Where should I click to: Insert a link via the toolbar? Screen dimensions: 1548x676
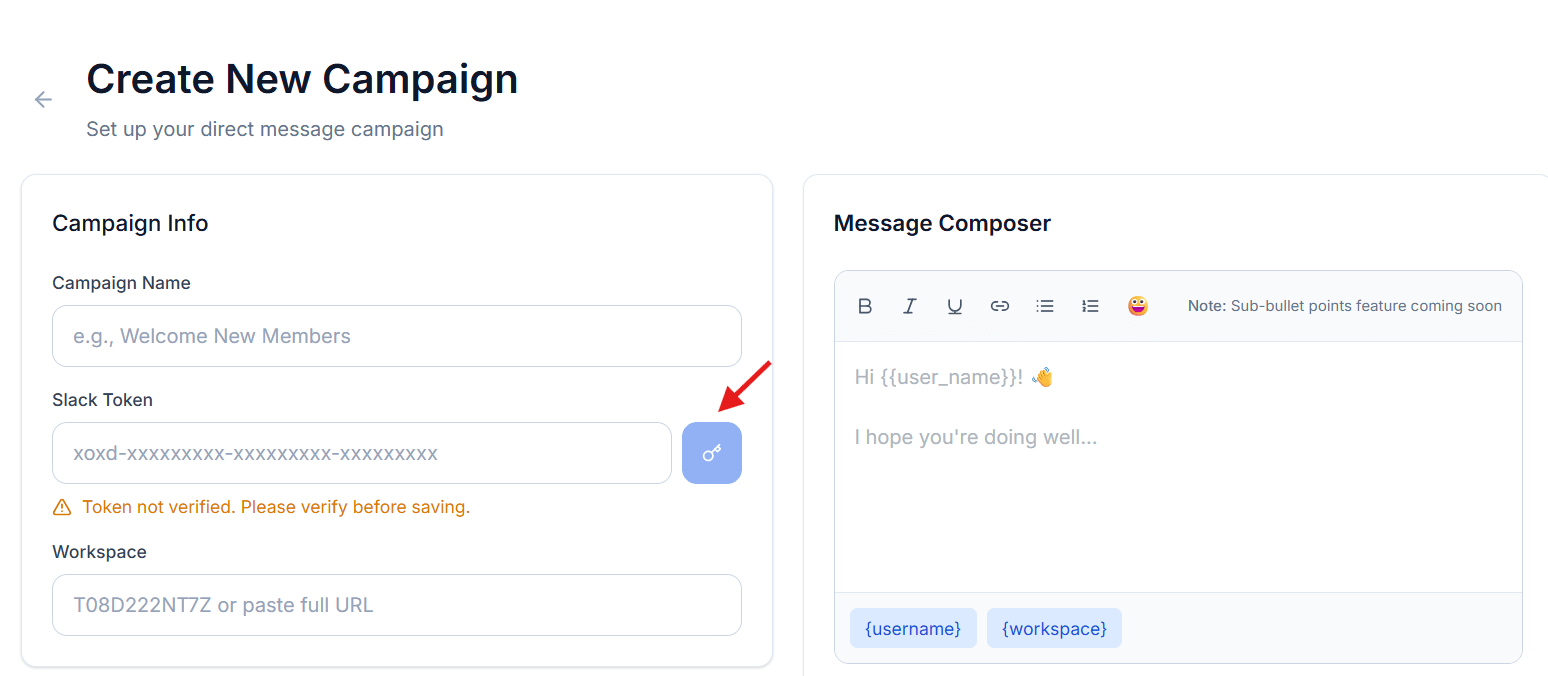point(1000,306)
